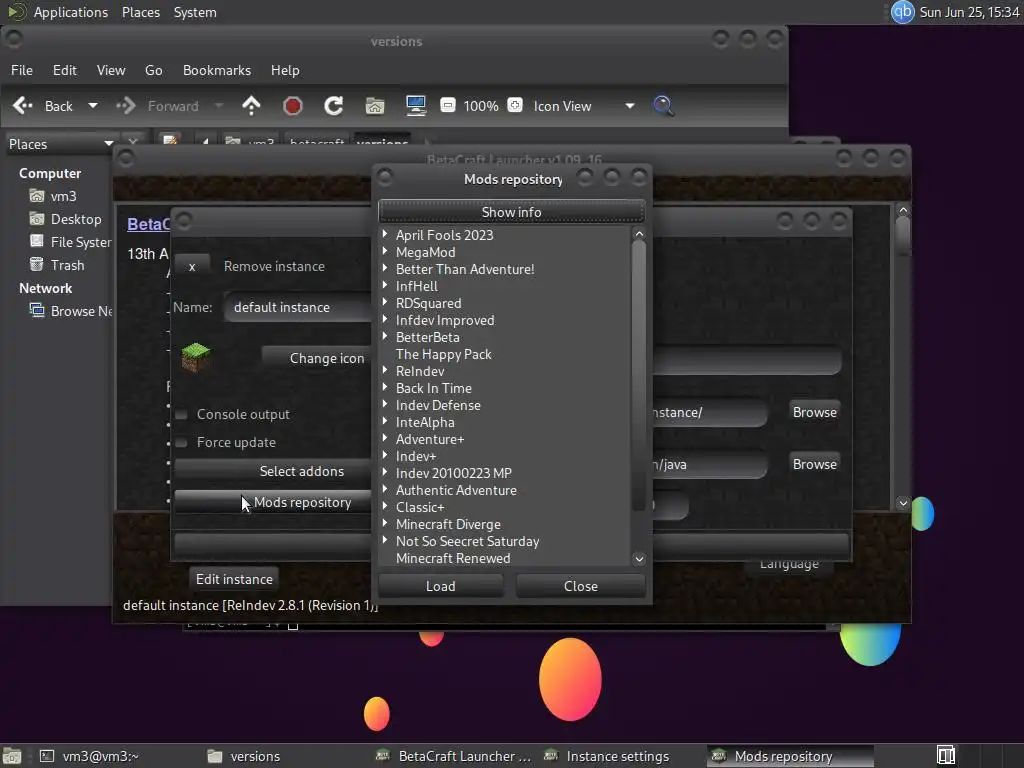1024x768 pixels.
Task: Open the Bookmarks menu
Action: coord(217,70)
